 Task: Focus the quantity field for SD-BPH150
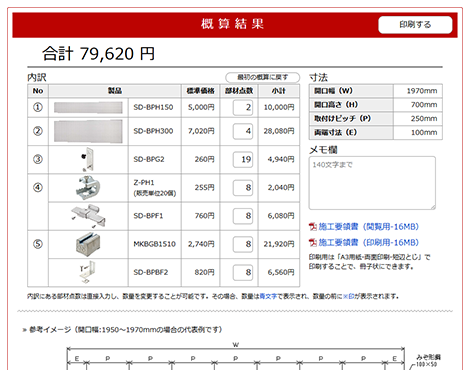click(243, 107)
